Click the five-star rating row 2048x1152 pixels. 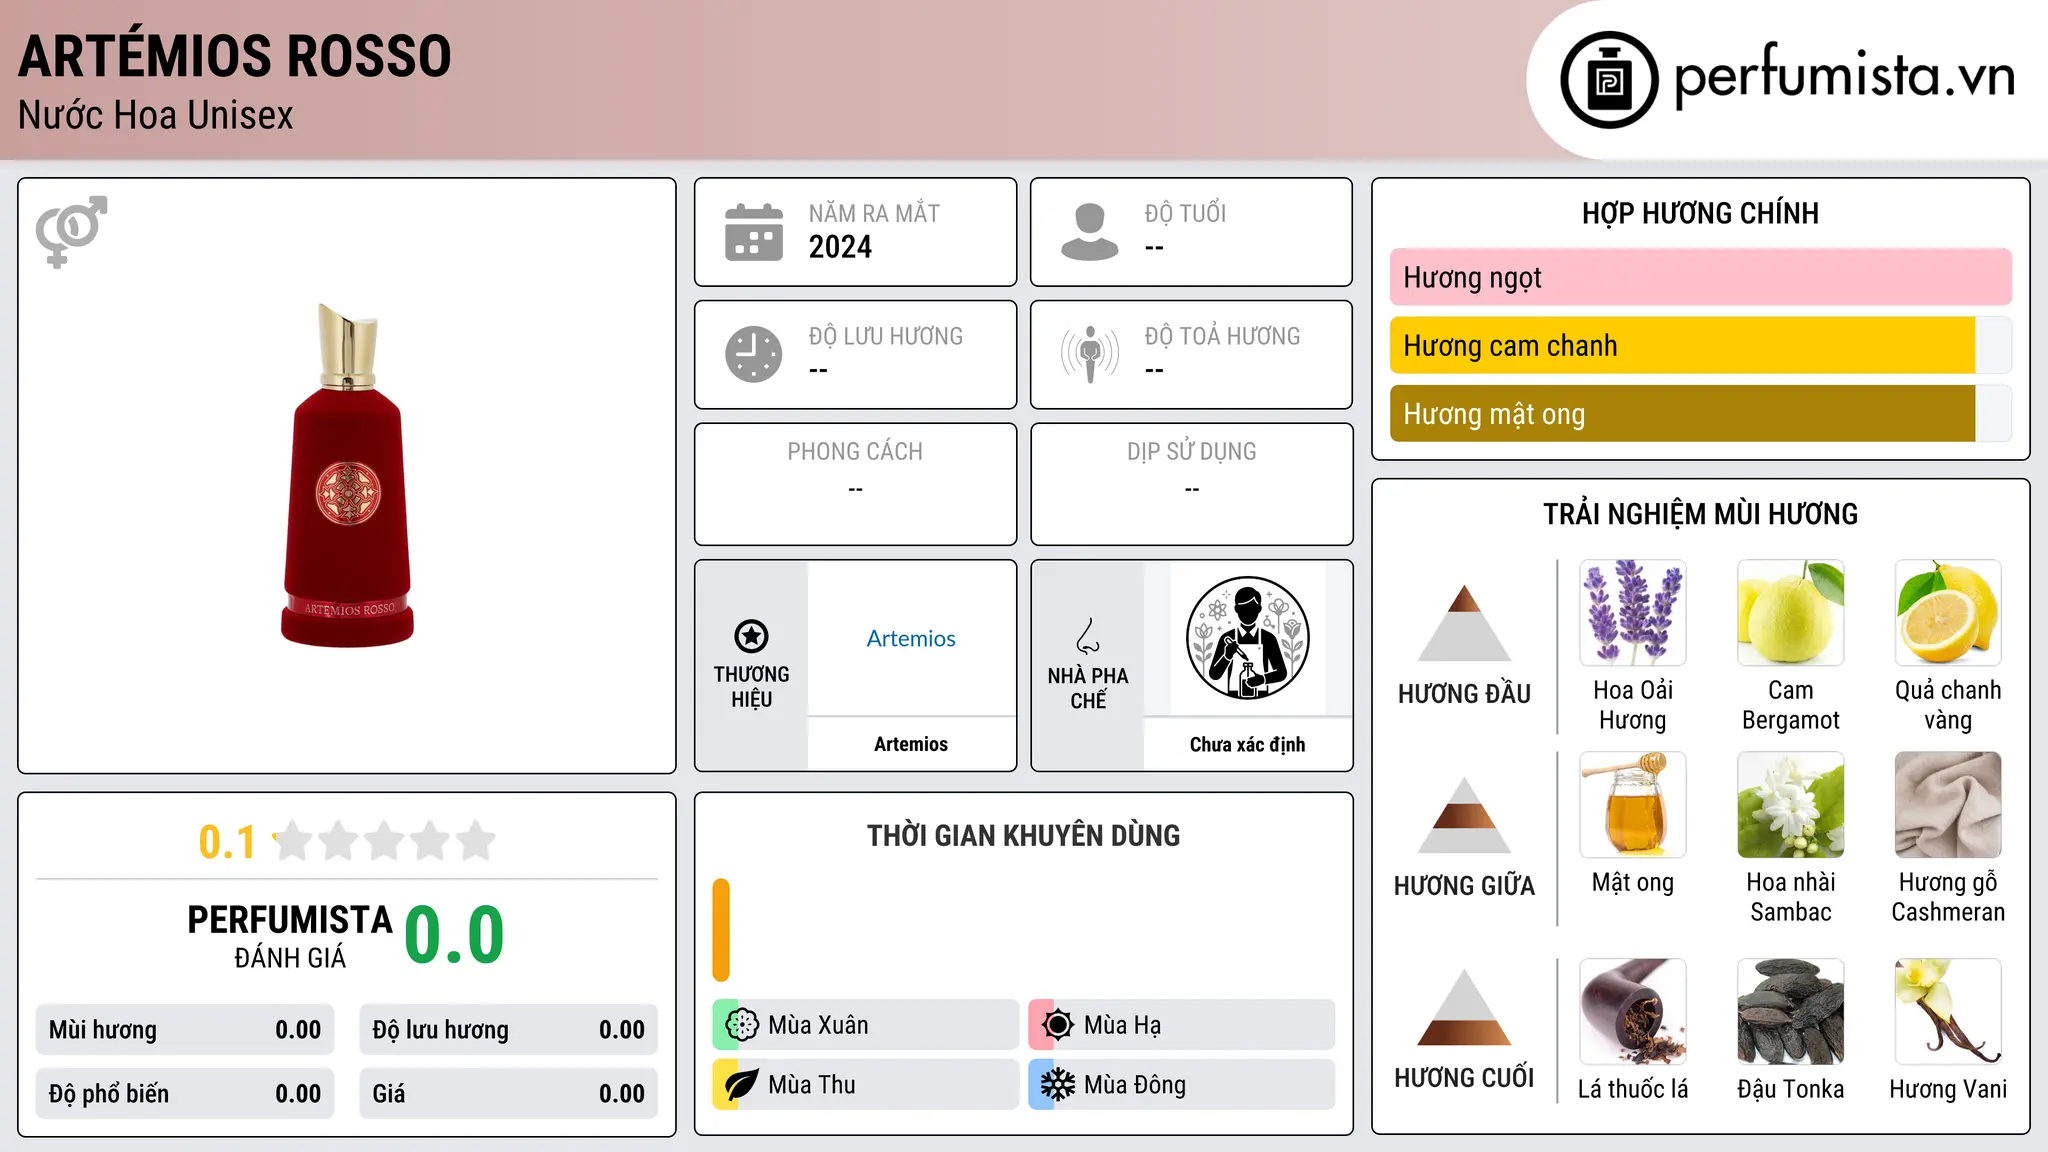point(384,841)
